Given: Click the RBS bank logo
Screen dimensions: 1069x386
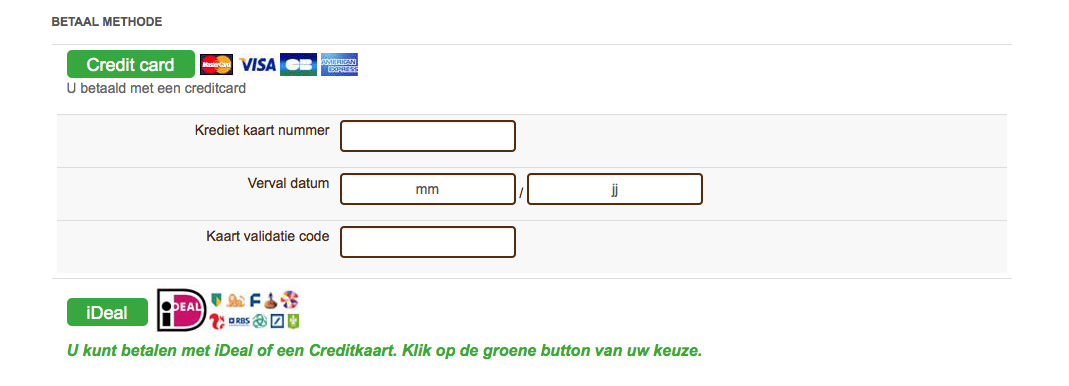Looking at the screenshot, I should [239, 321].
